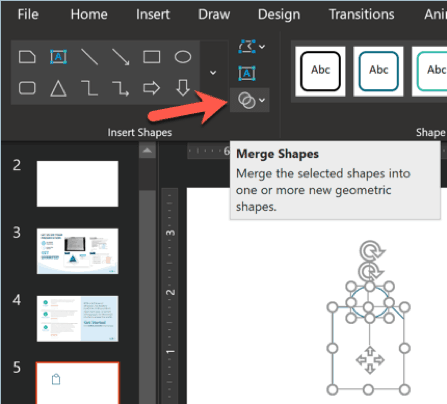Click the slide panel scroll up arrow
Viewport: 447px width, 404px height.
[147, 151]
